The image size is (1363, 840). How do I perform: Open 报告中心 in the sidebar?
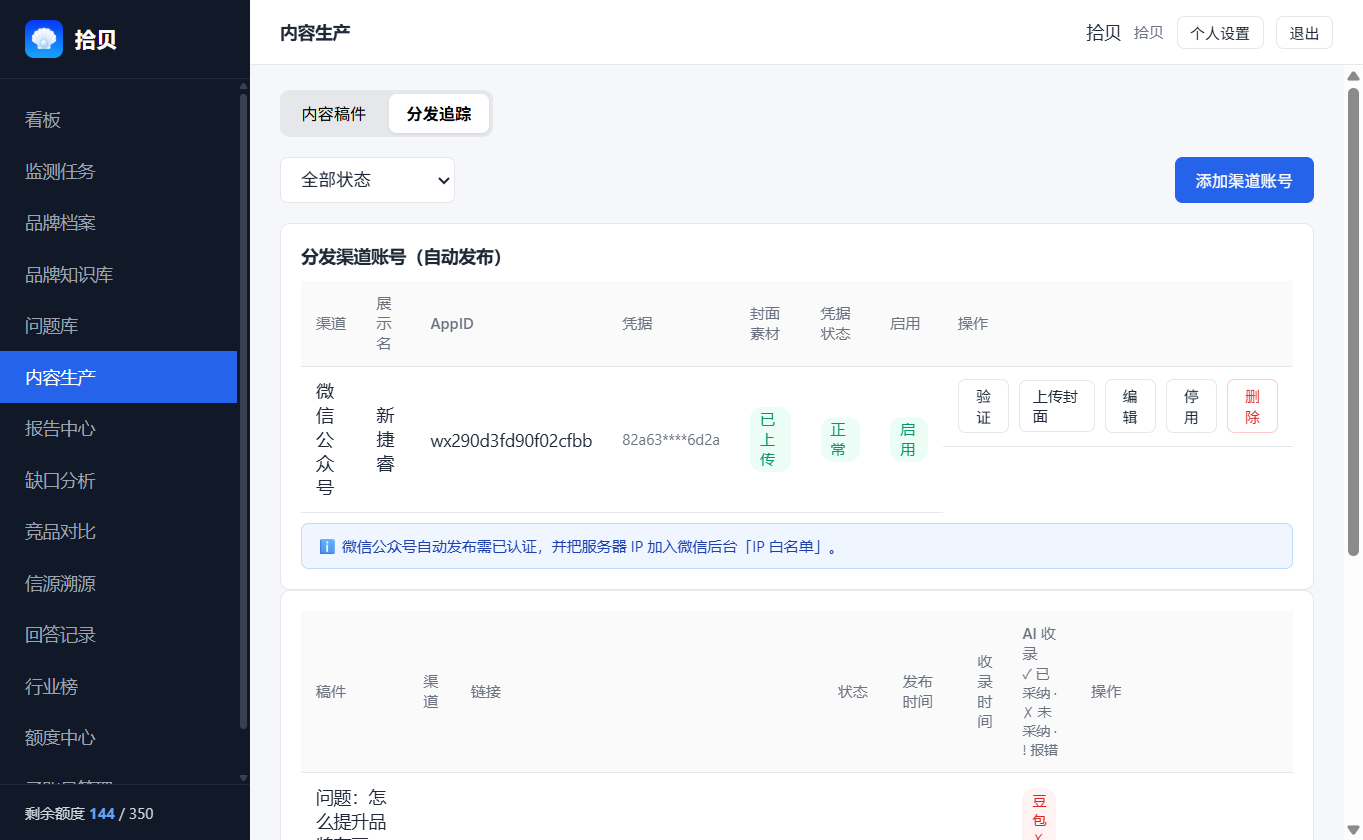click(118, 429)
